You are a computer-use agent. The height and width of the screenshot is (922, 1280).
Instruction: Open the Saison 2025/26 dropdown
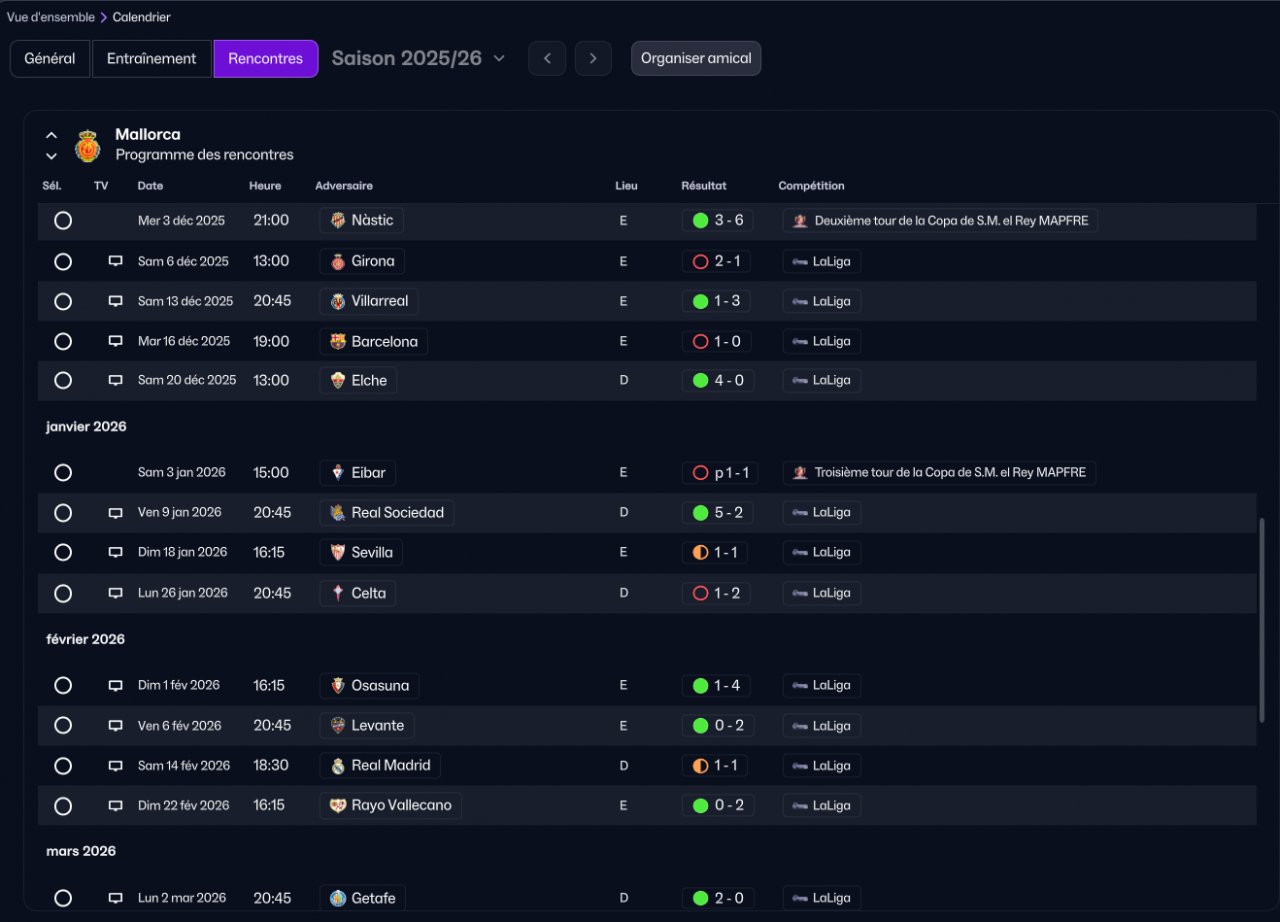click(x=418, y=58)
